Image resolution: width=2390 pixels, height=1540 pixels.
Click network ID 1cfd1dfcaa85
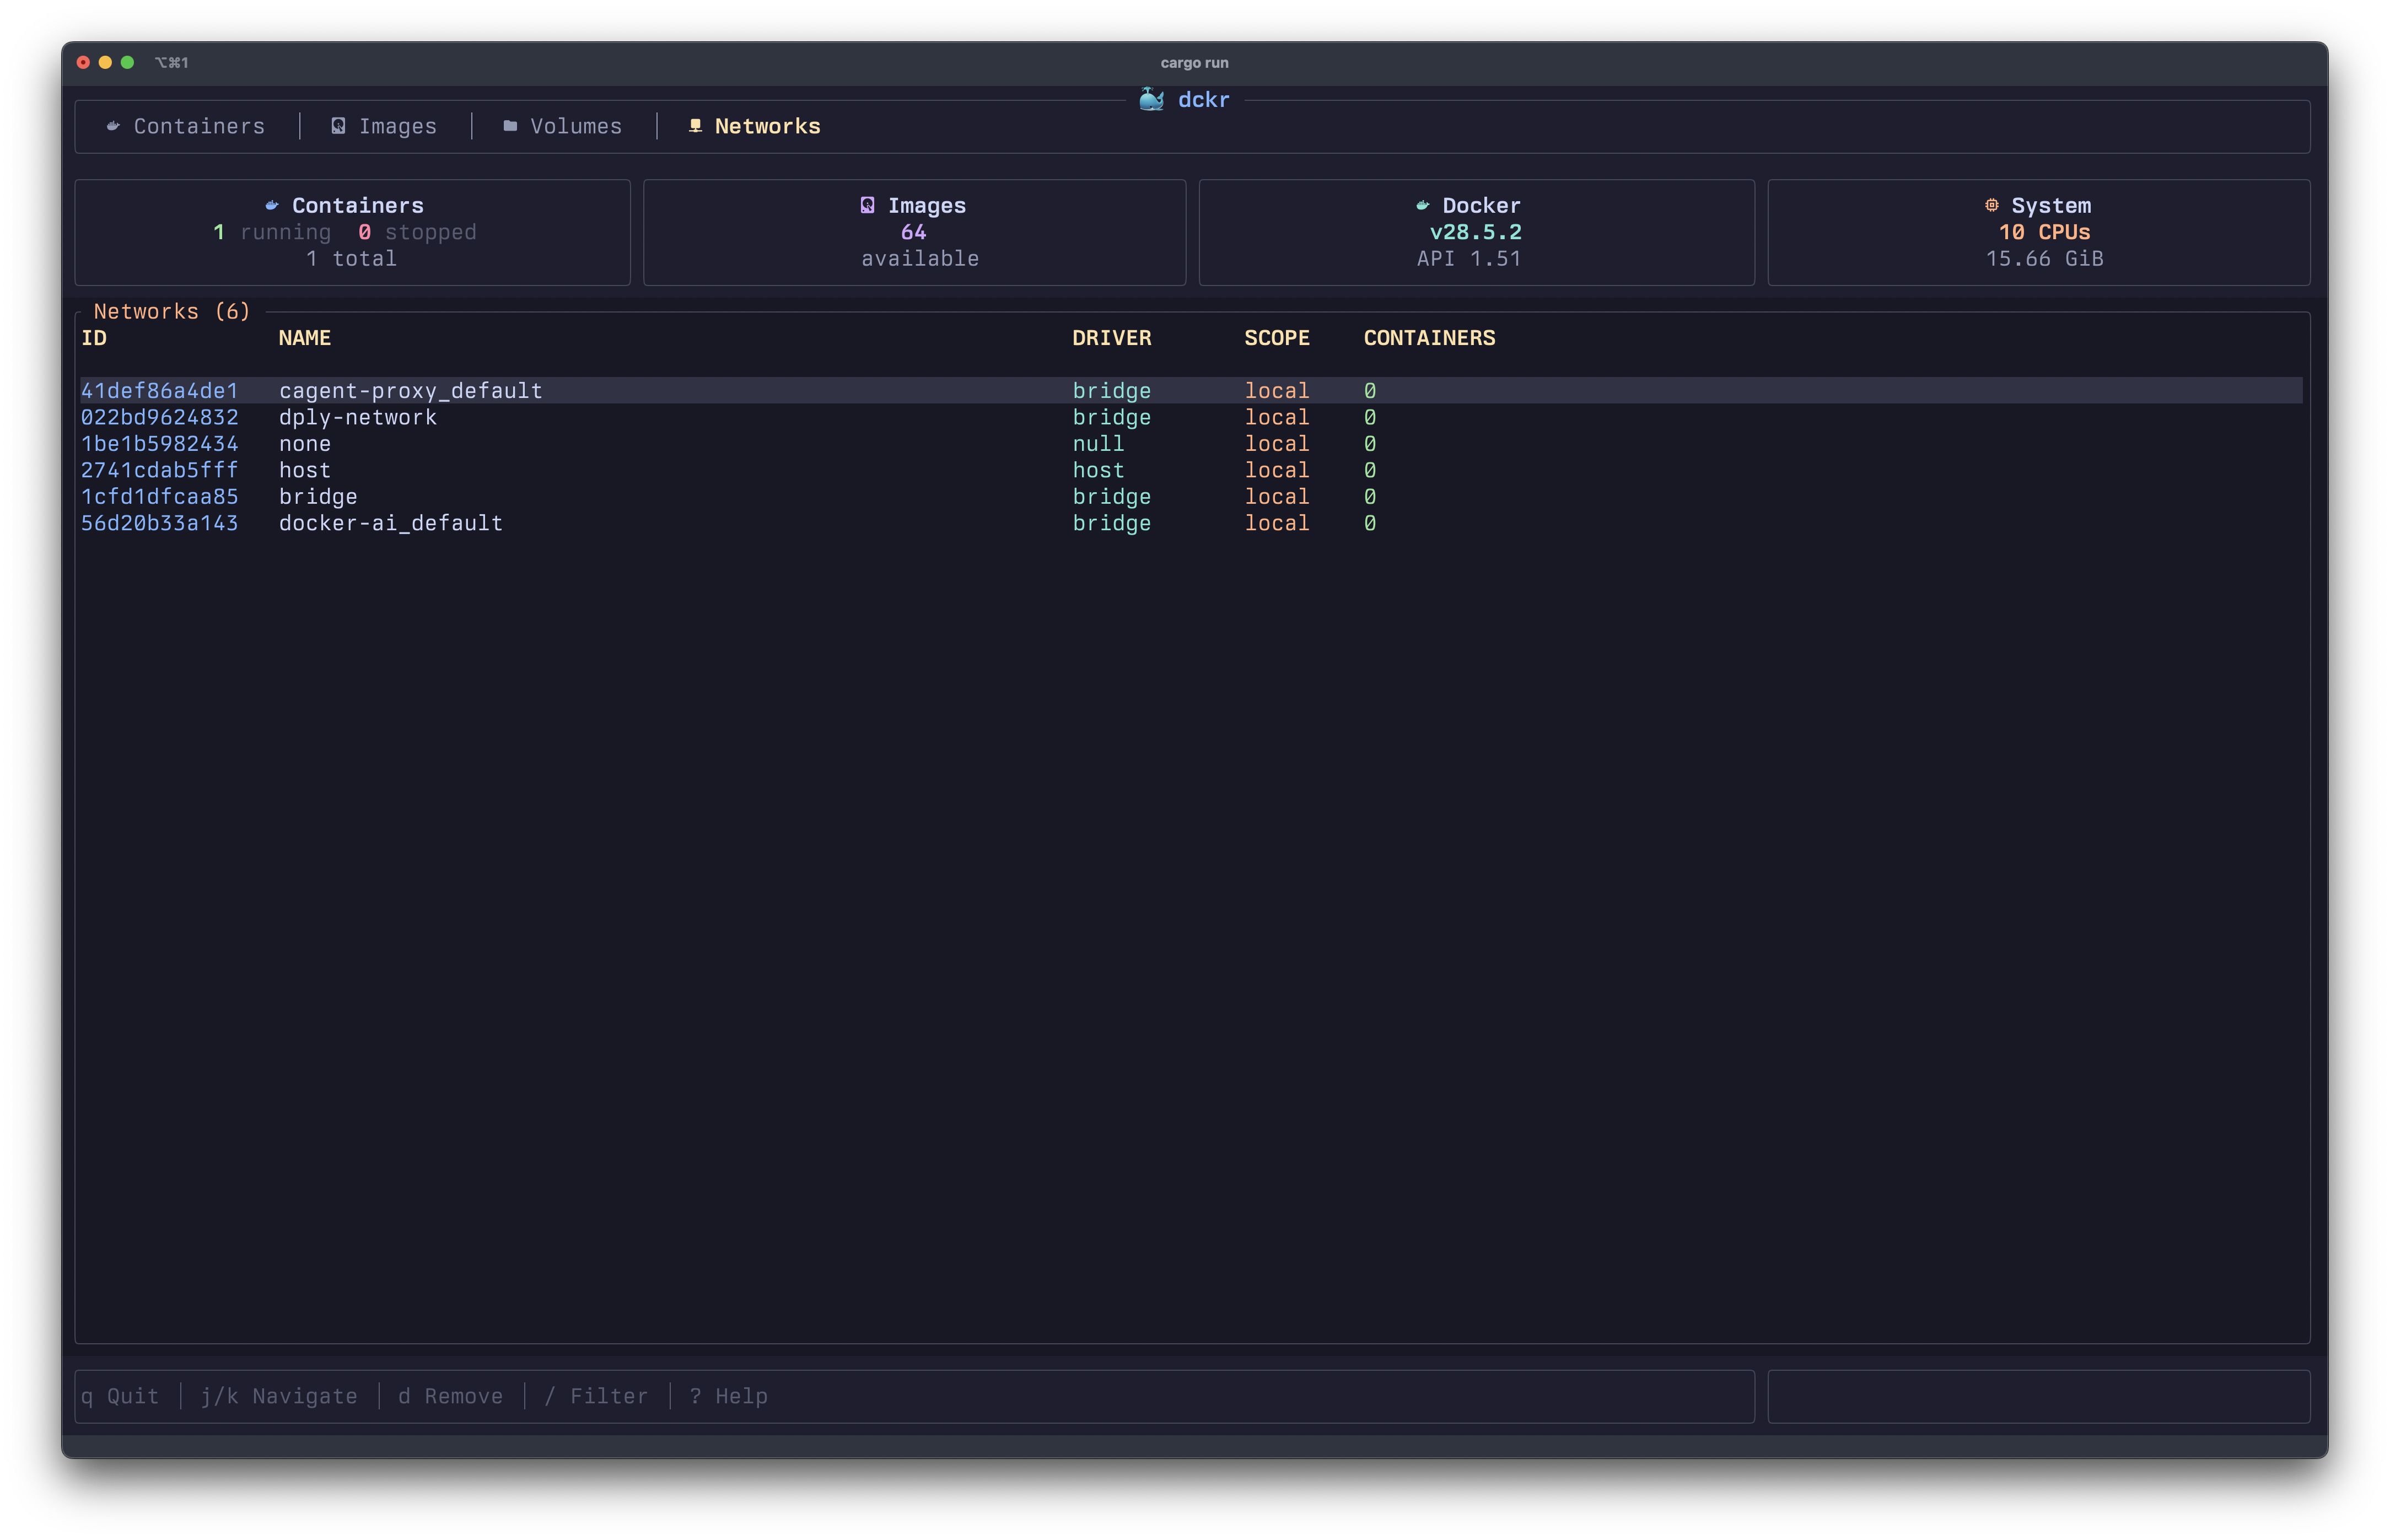[x=159, y=497]
